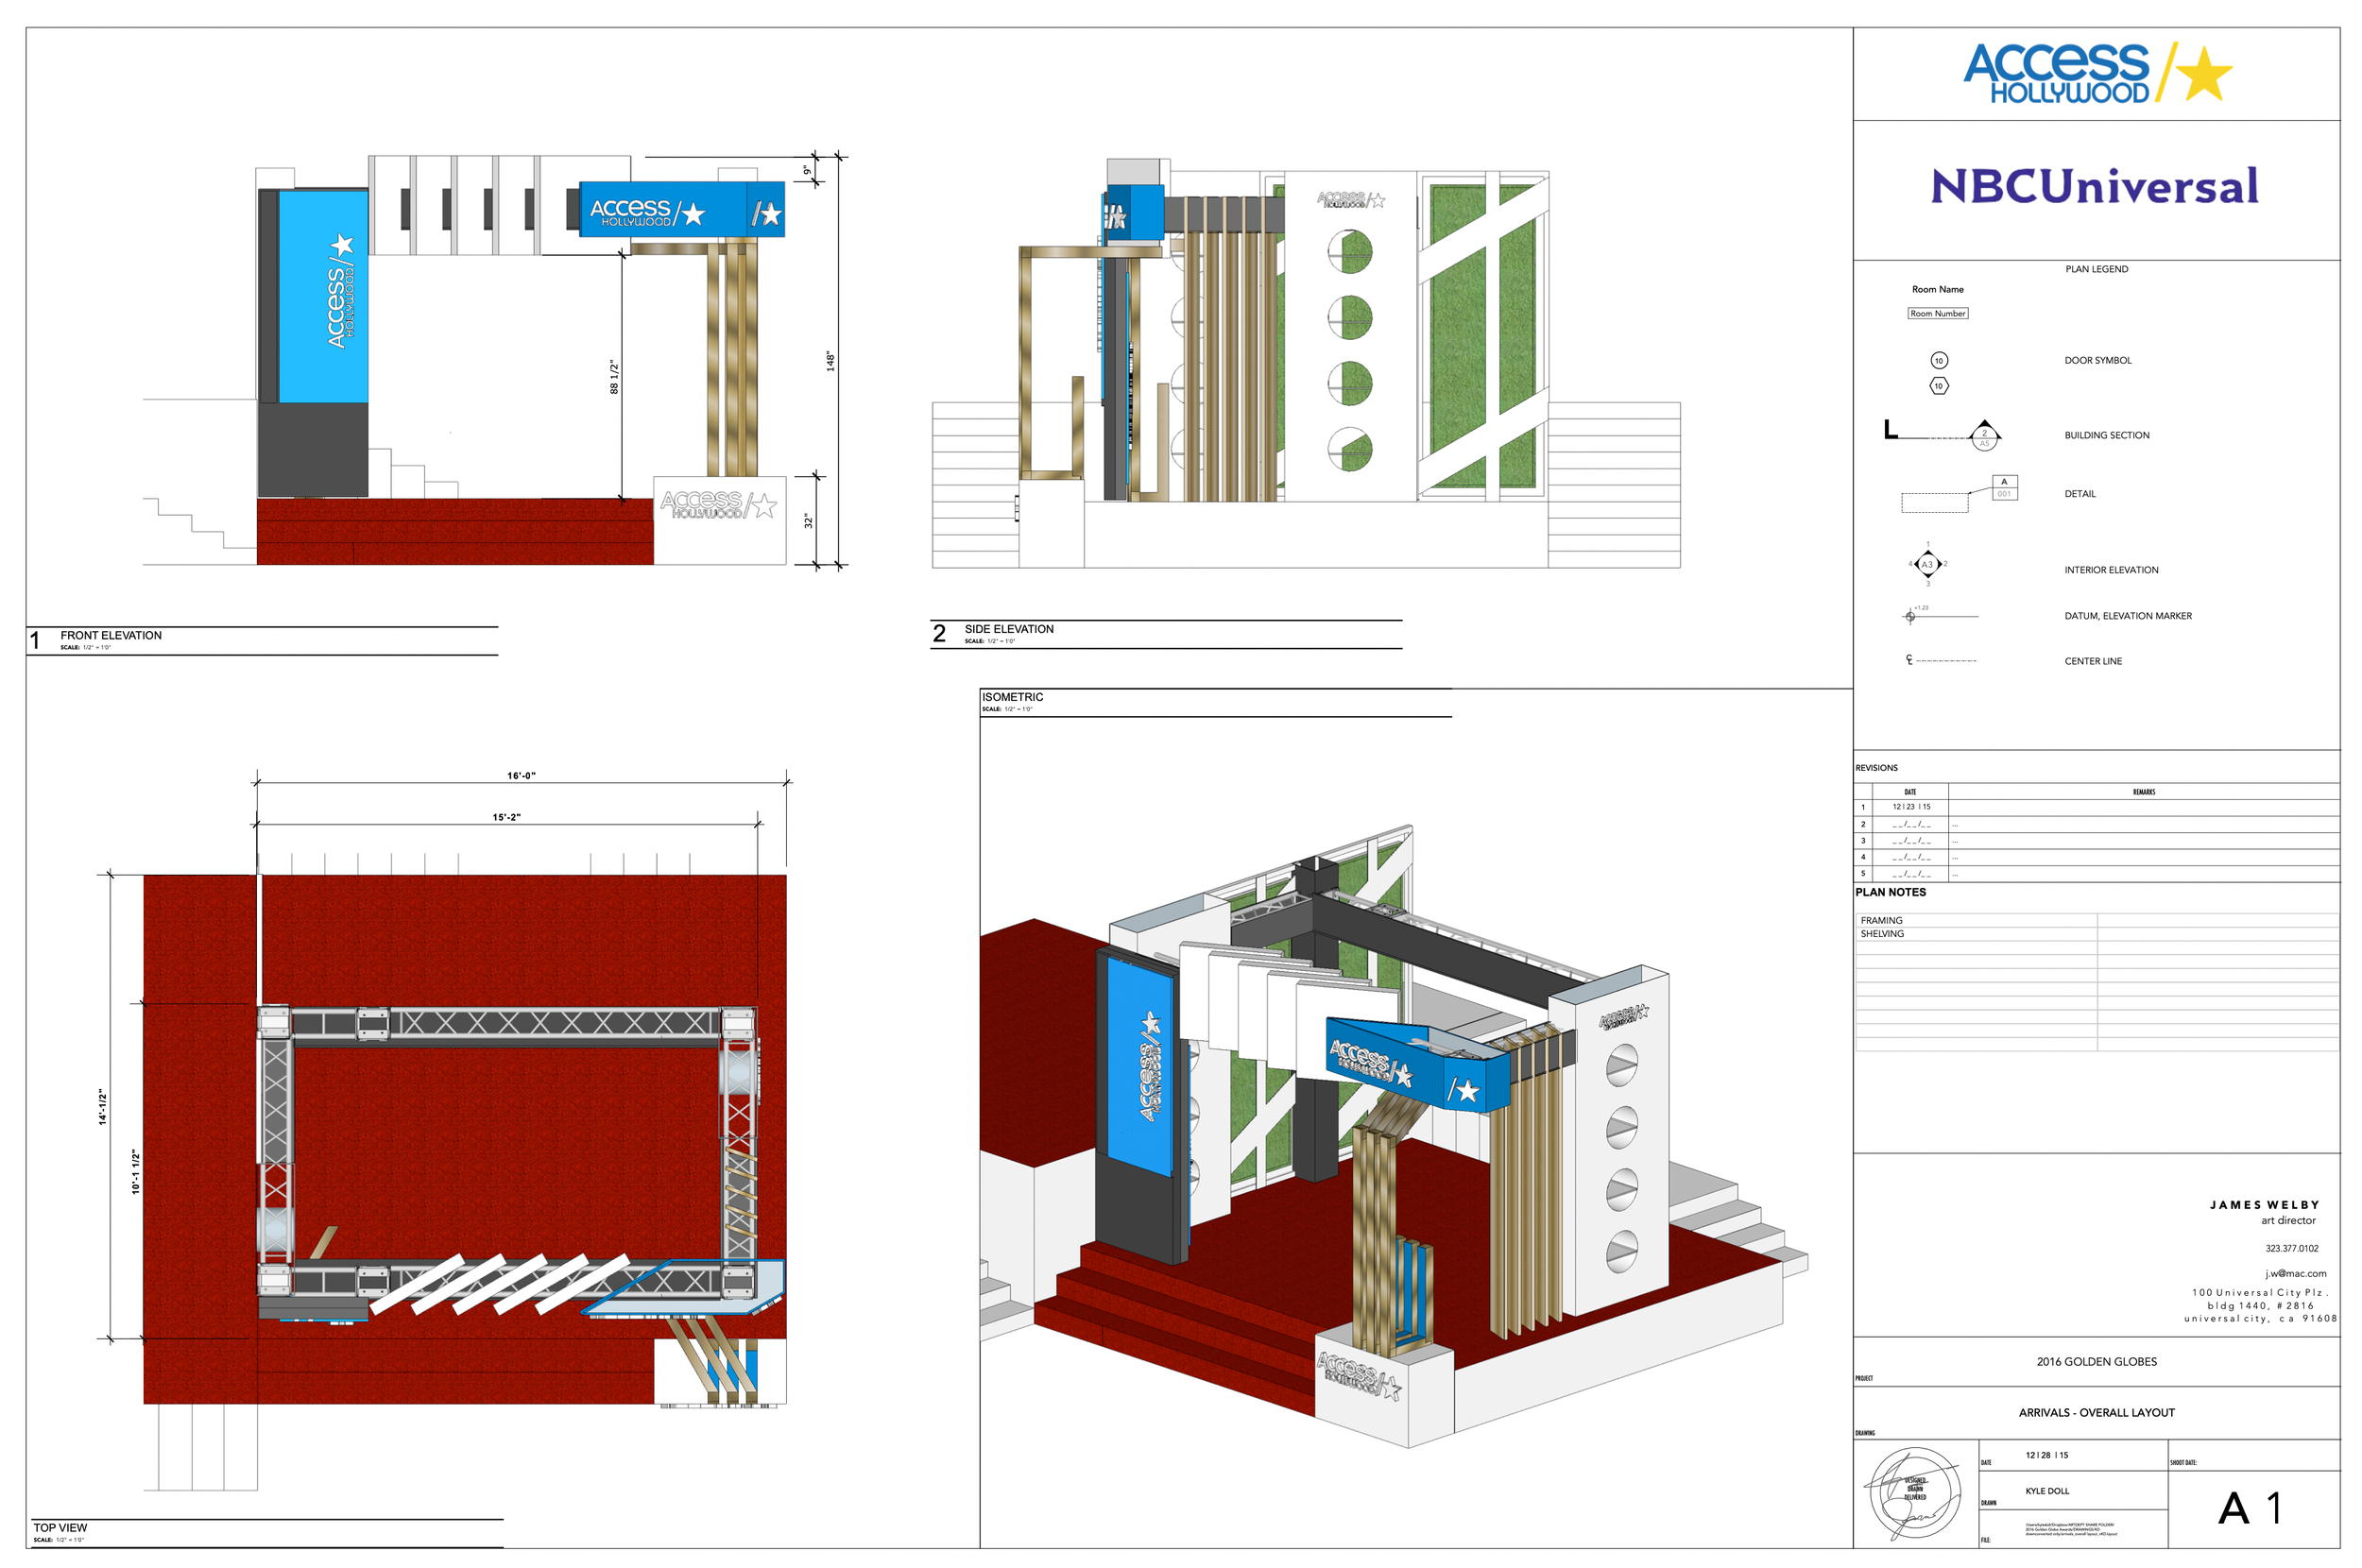The width and height of the screenshot is (2362, 1568).
Task: Click the drawing date '12 | 28 | 15'
Action: point(2046,1455)
